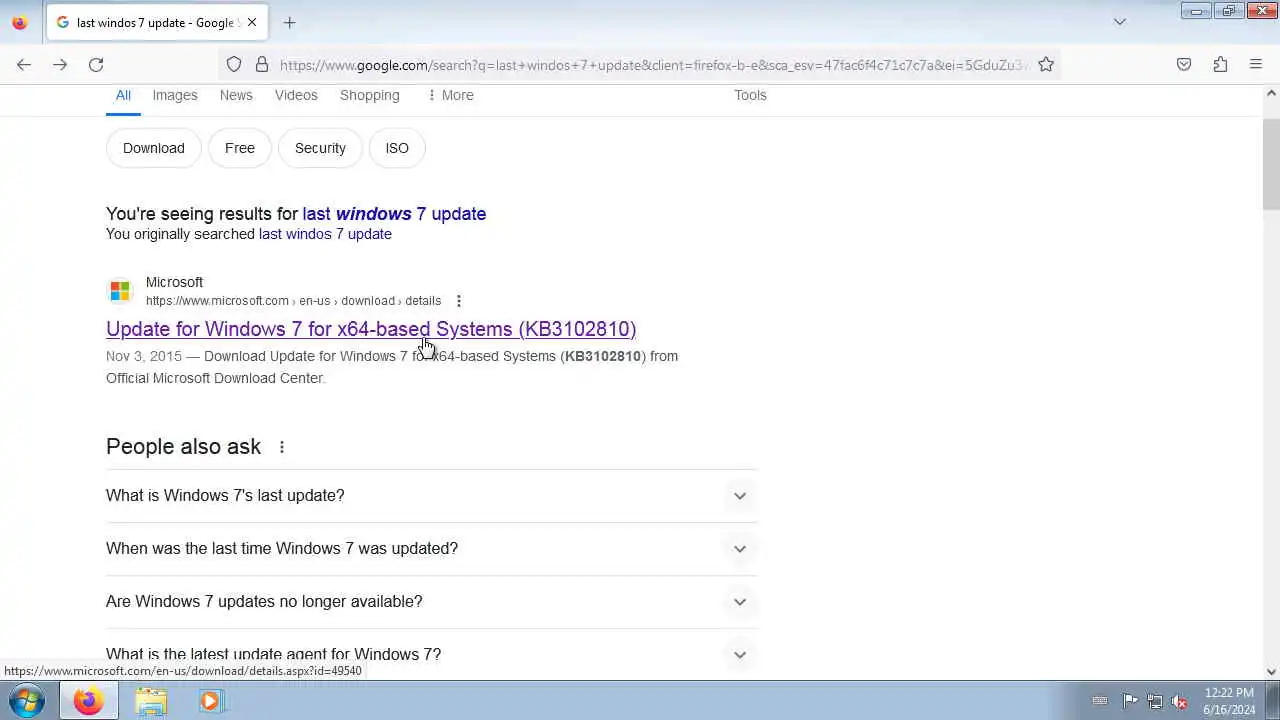This screenshot has width=1280, height=720.
Task: Click the microsoft.com result URL breadcrumb
Action: tap(293, 301)
